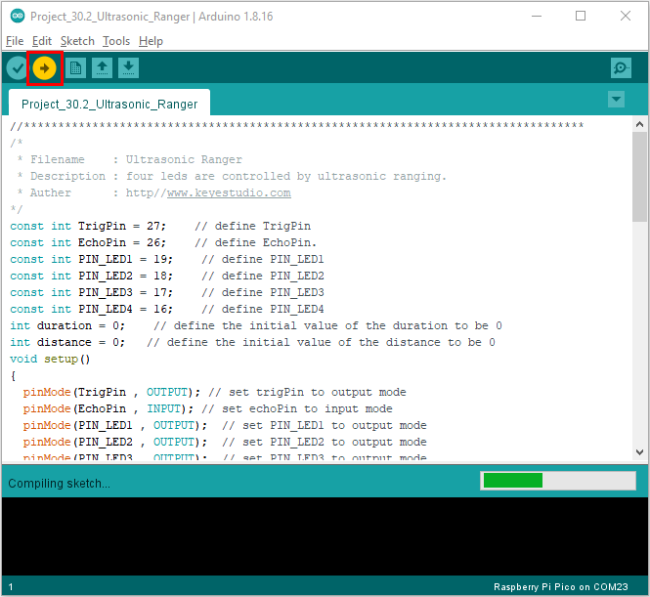Open the File menu
Viewport: 650px width, 597px height.
15,41
